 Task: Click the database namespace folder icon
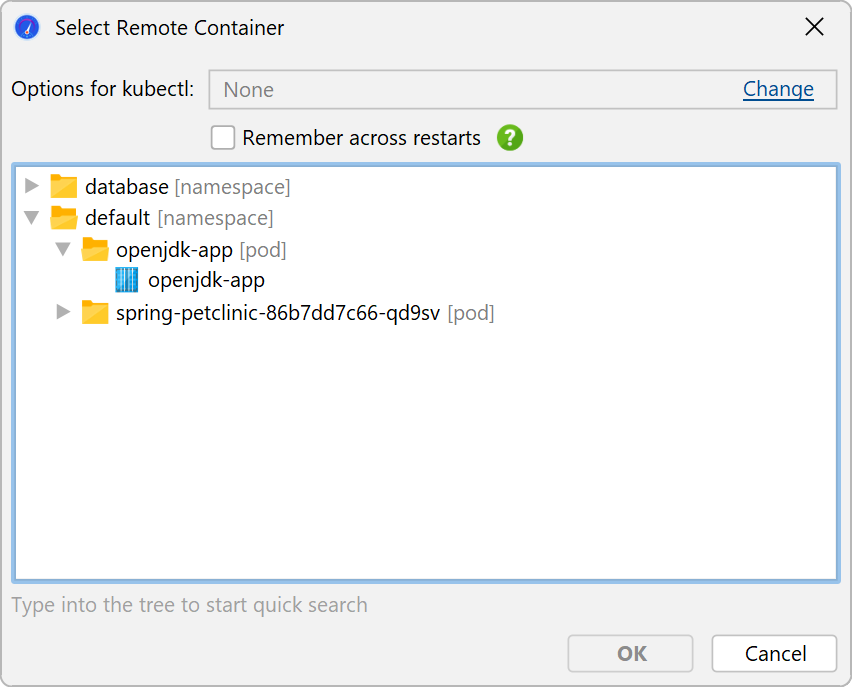[x=64, y=186]
